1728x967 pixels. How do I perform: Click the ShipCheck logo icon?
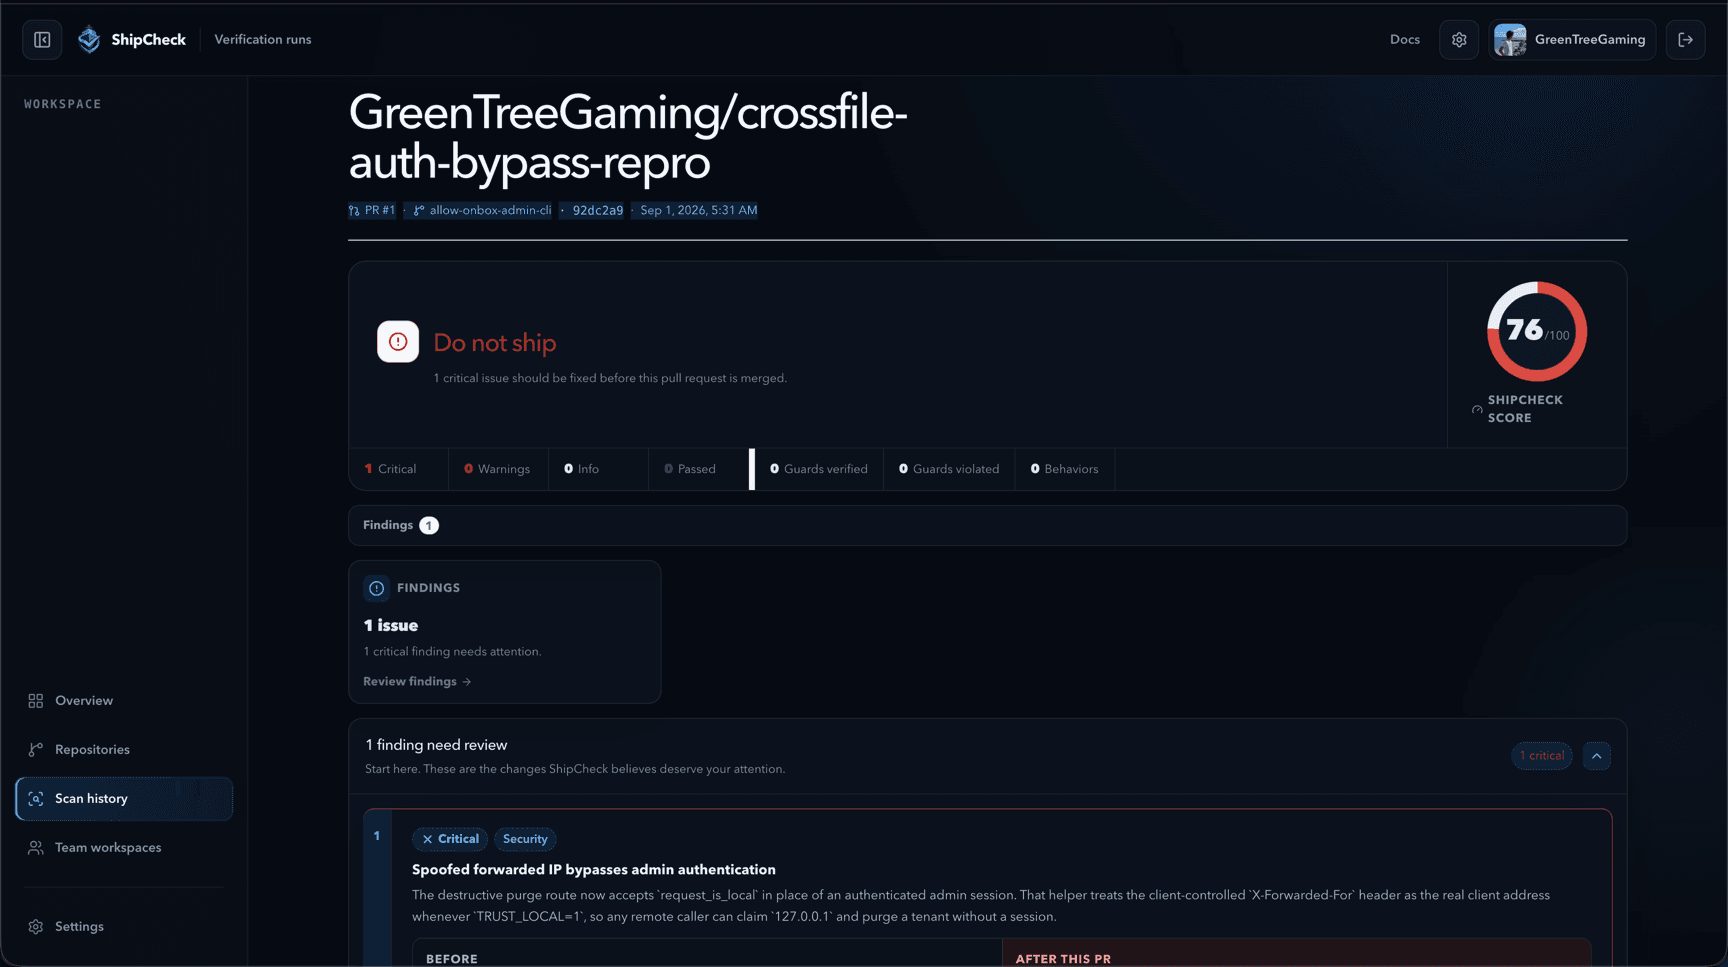tap(89, 40)
